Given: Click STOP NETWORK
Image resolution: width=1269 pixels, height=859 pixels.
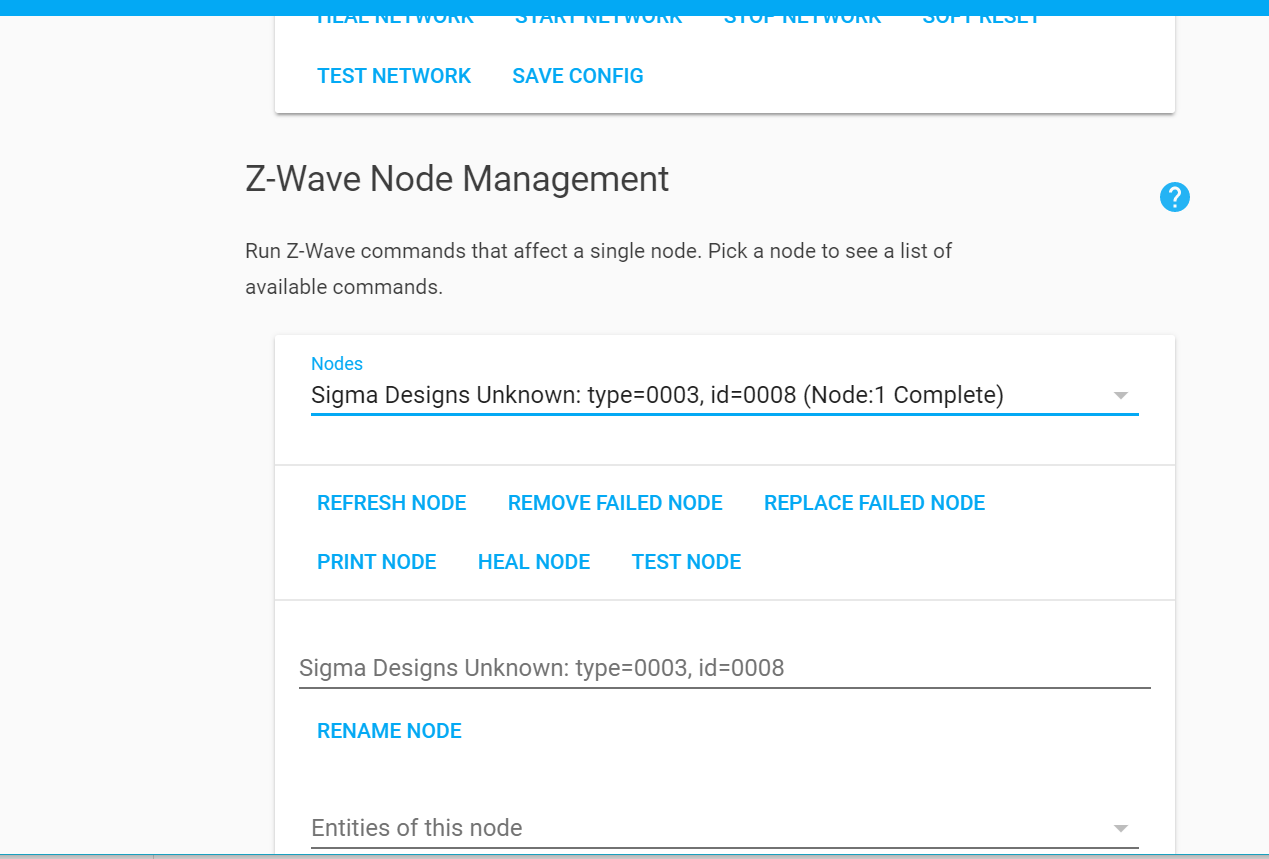Looking at the screenshot, I should point(802,16).
